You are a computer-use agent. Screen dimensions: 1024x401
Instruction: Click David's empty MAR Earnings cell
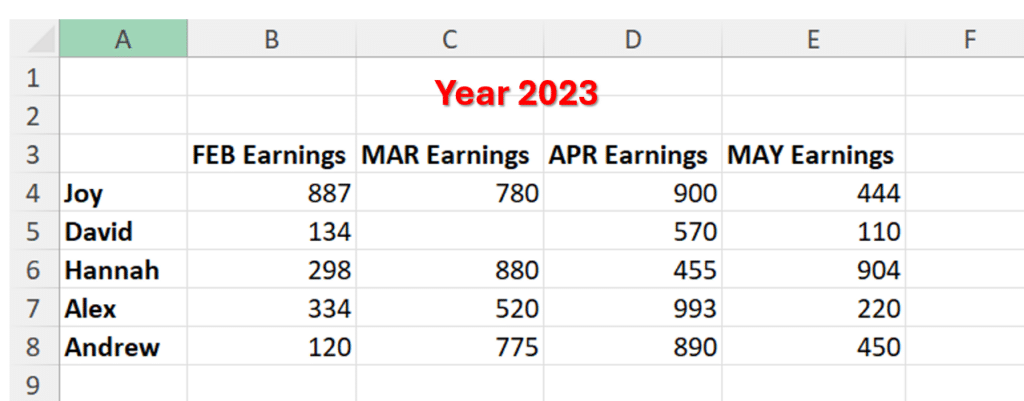click(450, 232)
